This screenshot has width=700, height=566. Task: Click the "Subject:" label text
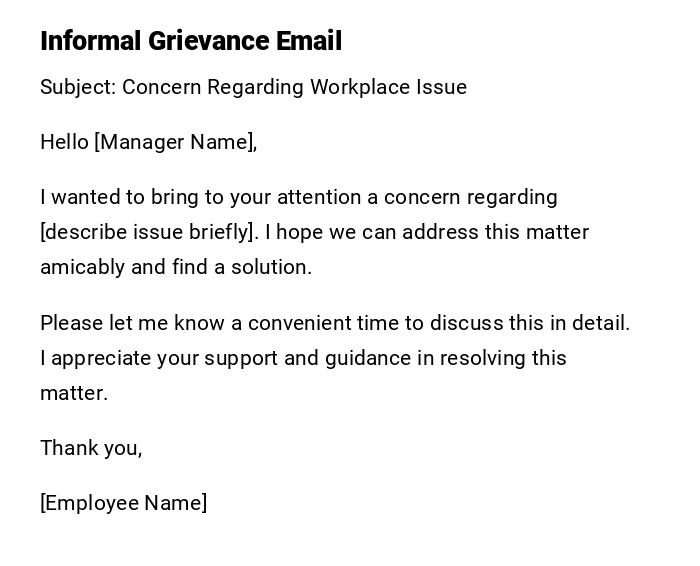click(x=78, y=87)
